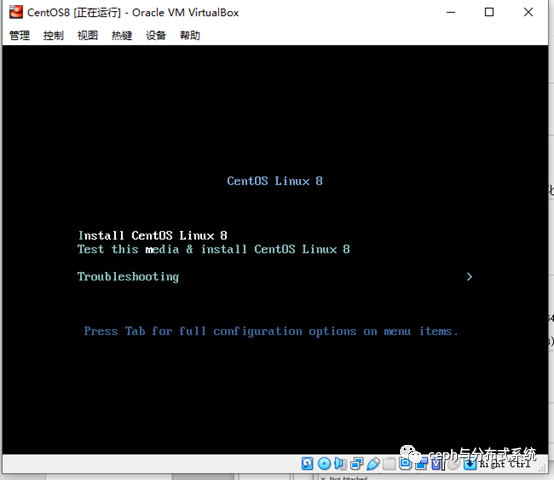Screen dimensions: 554x480
Task: Maximize the VirtualBox window
Action: pos(489,12)
